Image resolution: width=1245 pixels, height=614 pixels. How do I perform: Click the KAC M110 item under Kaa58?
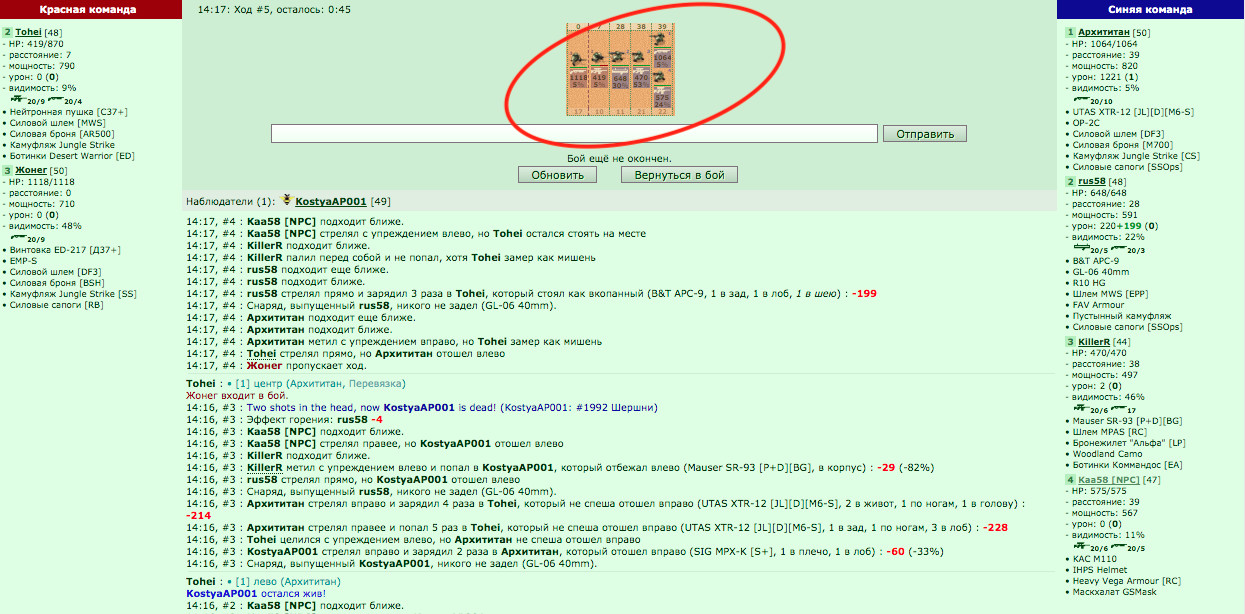1095,559
